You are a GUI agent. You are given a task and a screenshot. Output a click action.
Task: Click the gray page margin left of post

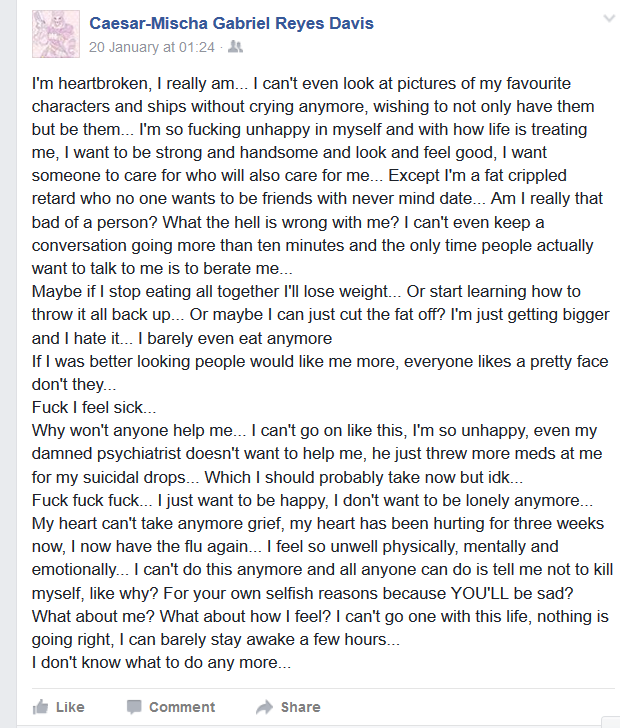[x=8, y=364]
